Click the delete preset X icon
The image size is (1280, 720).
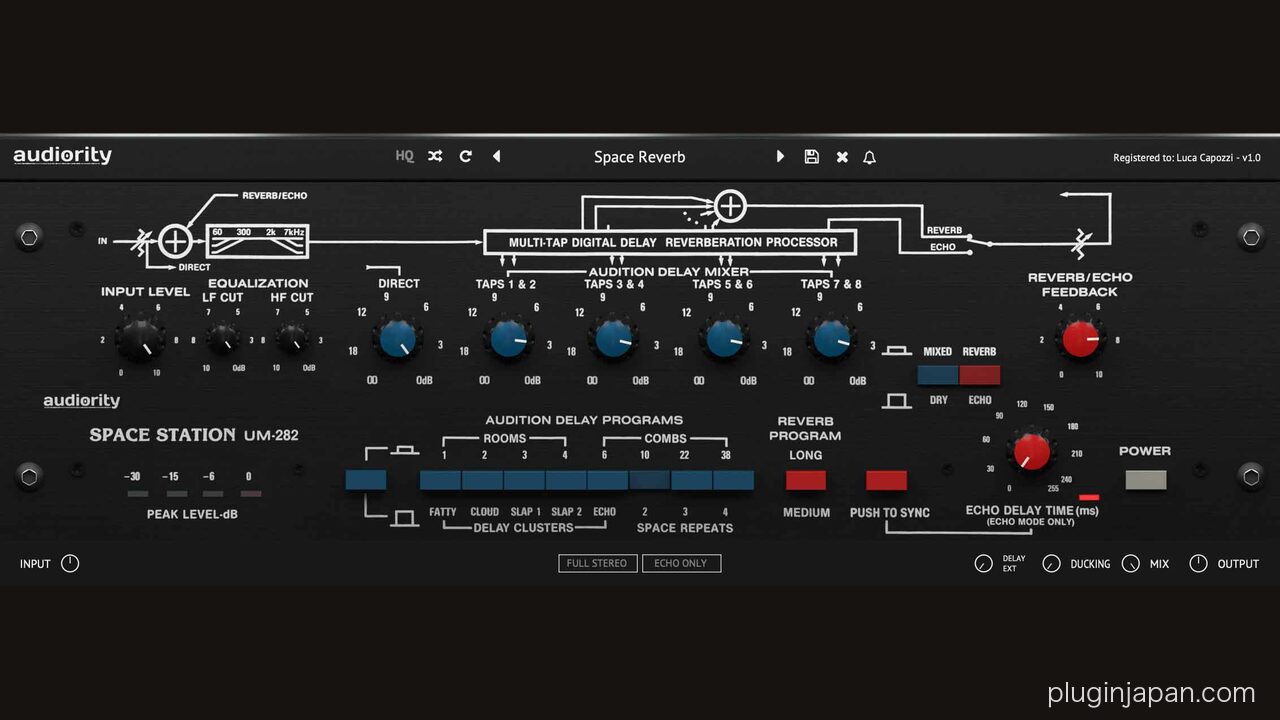click(x=842, y=157)
